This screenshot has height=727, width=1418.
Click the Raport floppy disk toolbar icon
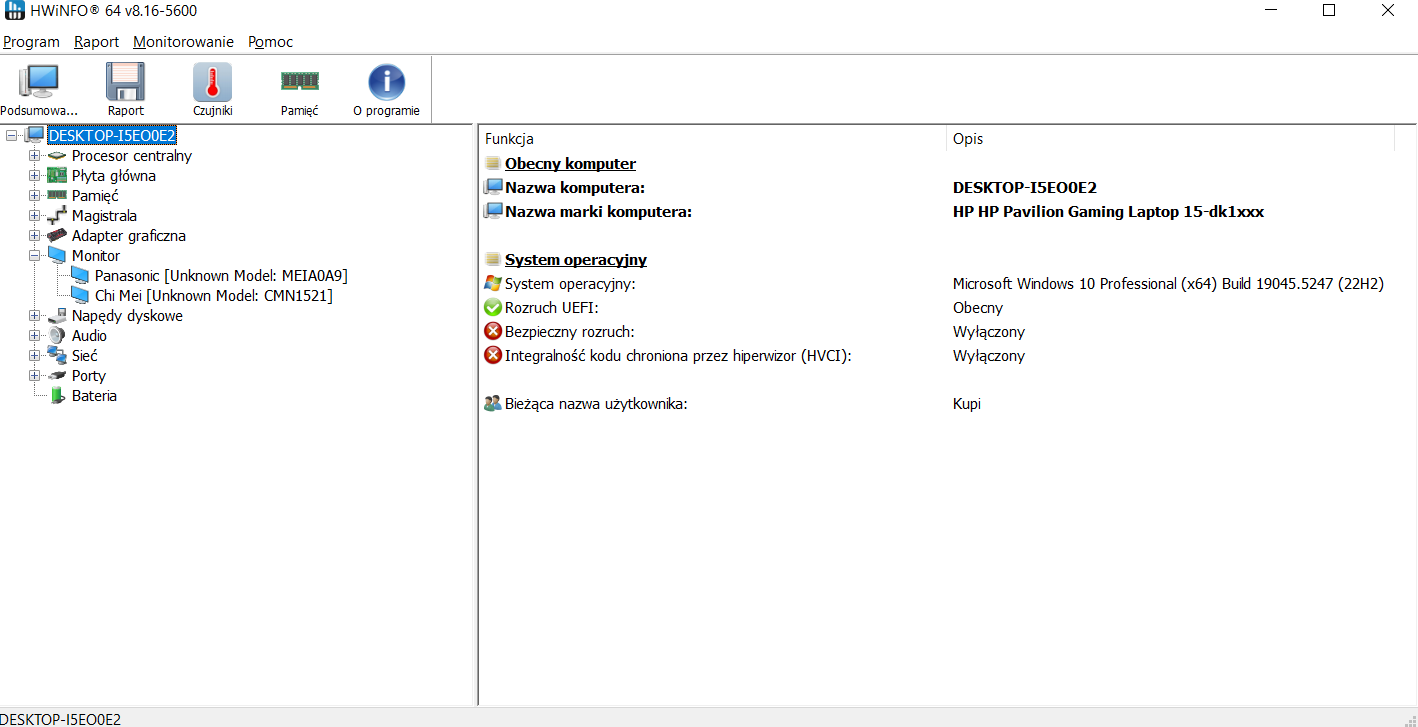(x=126, y=82)
